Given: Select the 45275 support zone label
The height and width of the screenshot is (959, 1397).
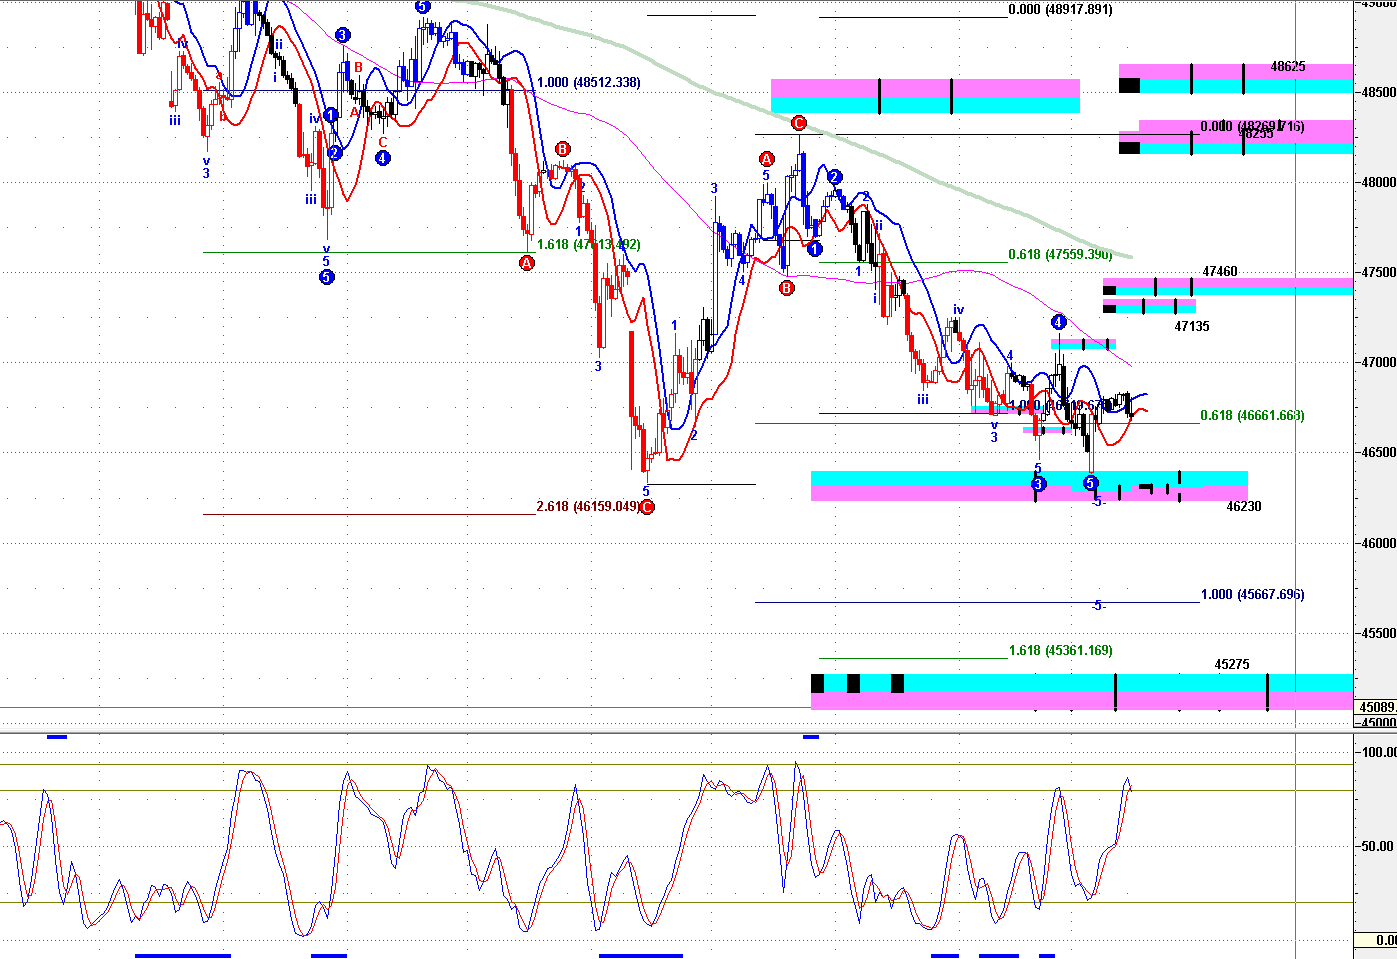Looking at the screenshot, I should coord(1232,665).
